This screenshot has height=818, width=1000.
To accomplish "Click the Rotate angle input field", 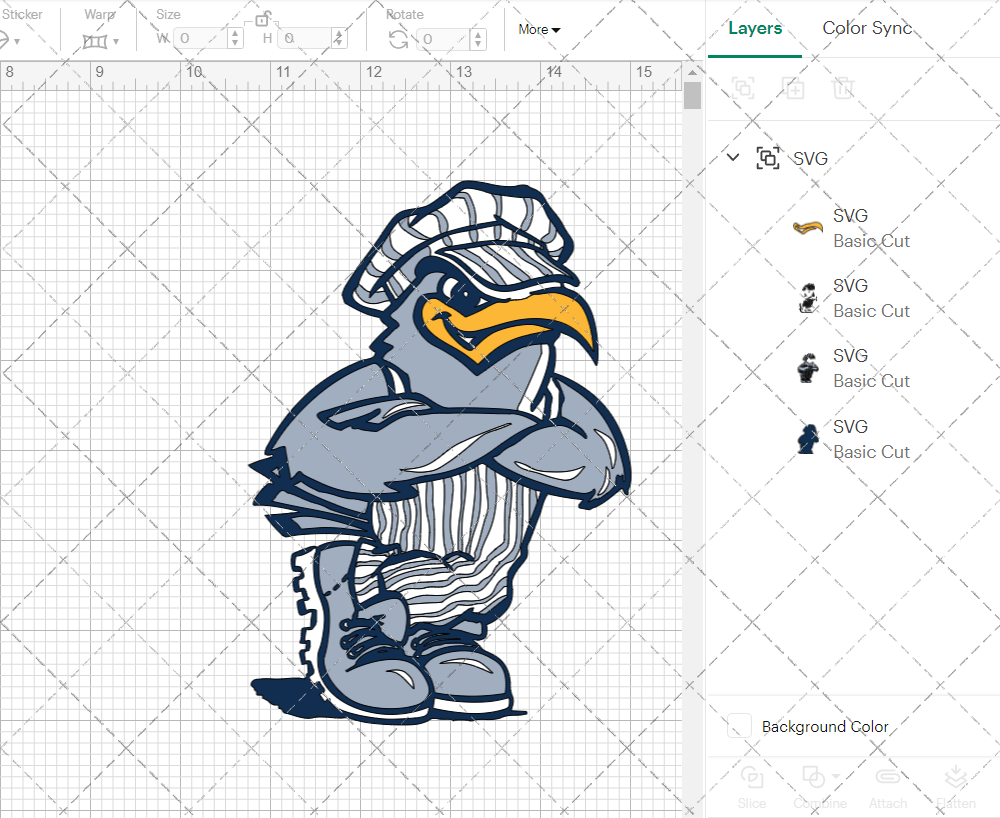I will (445, 39).
